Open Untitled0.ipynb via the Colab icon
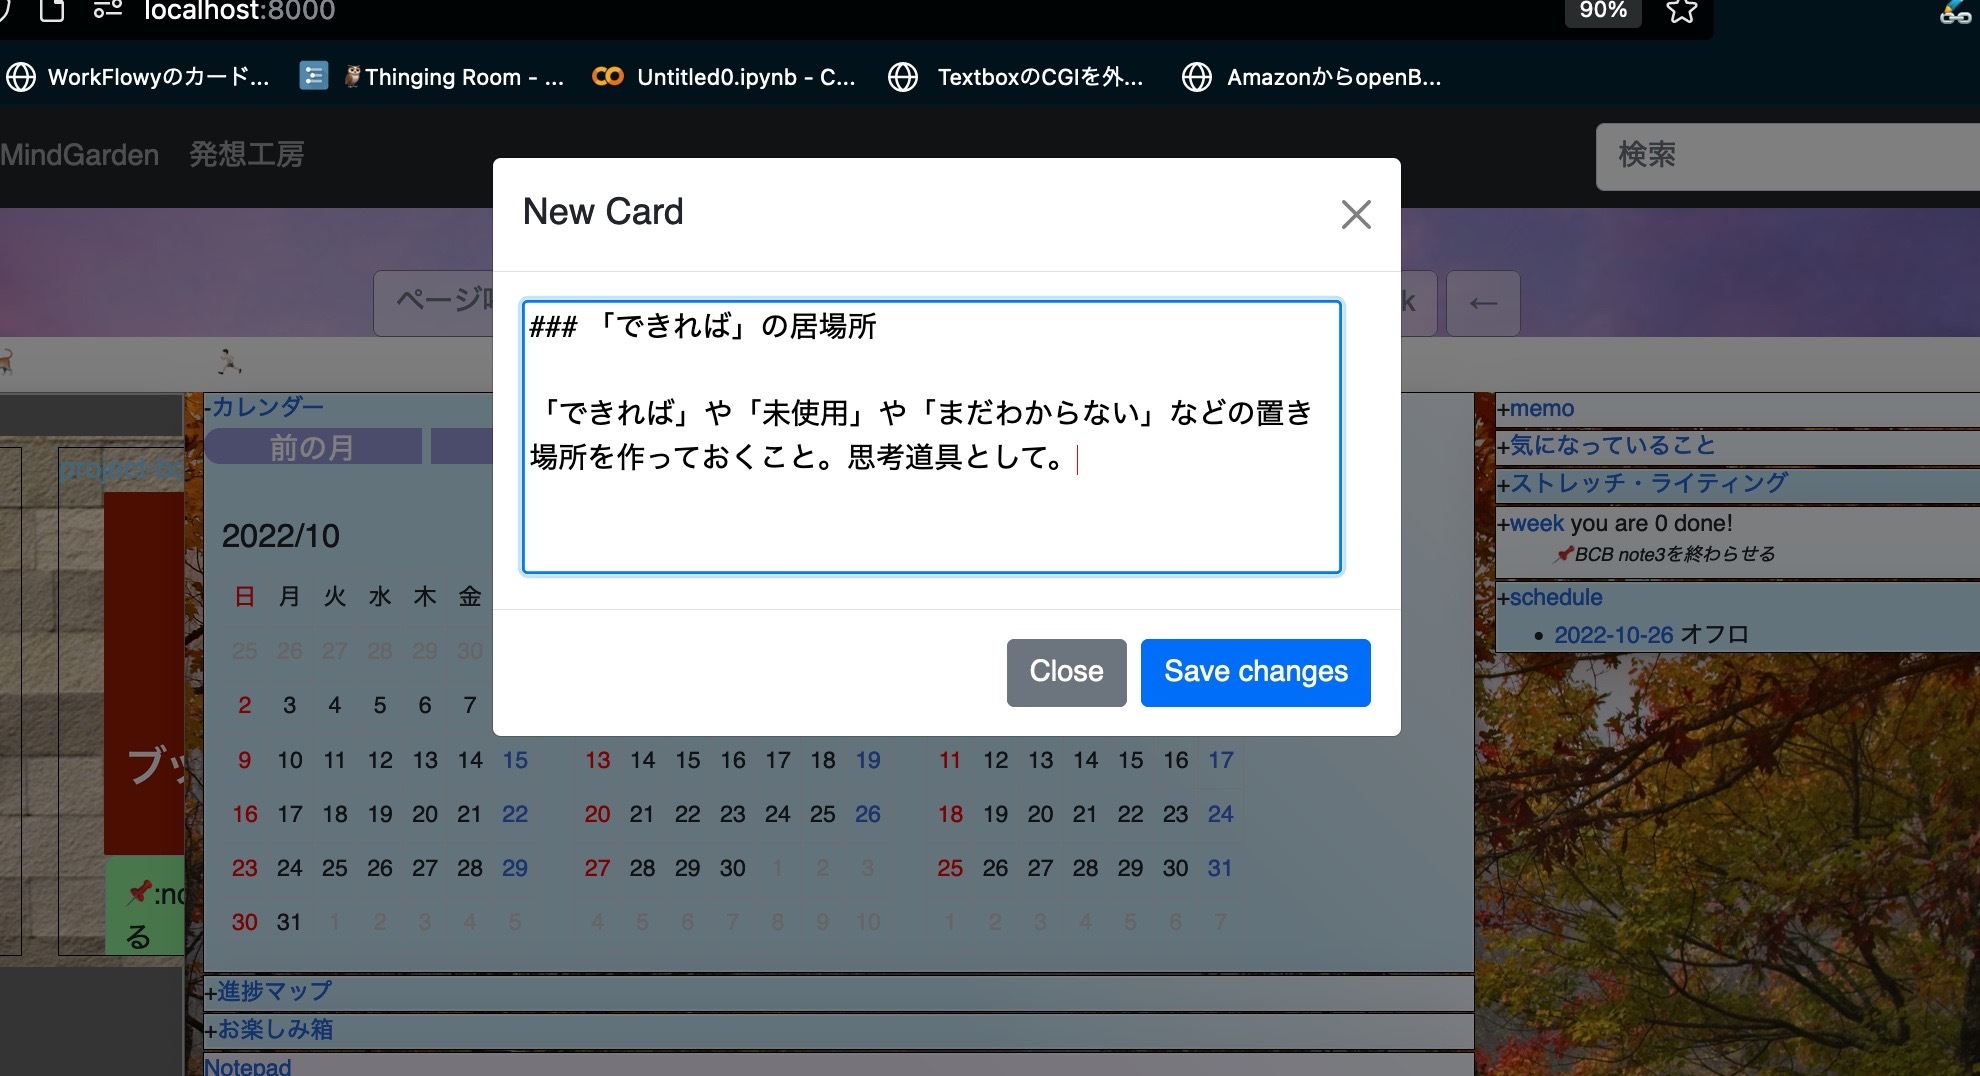 click(x=609, y=75)
